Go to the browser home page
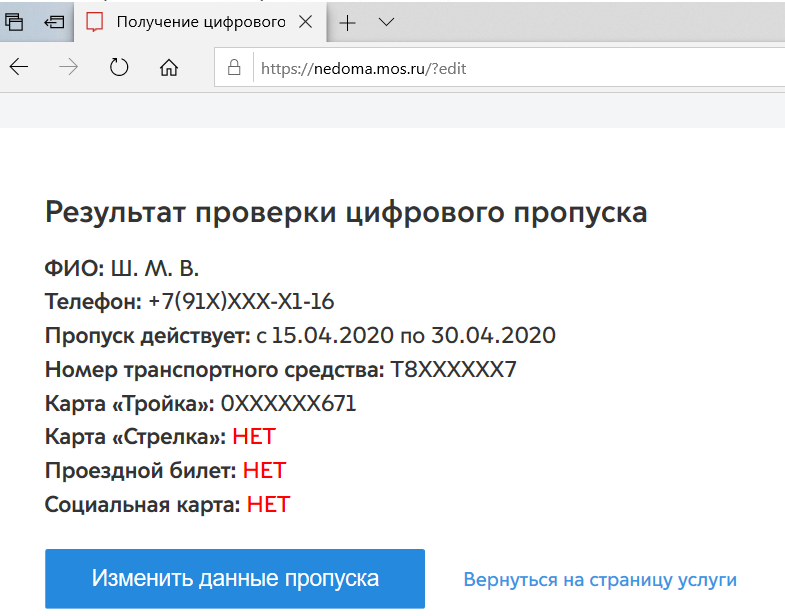This screenshot has width=785, height=616. tap(169, 68)
